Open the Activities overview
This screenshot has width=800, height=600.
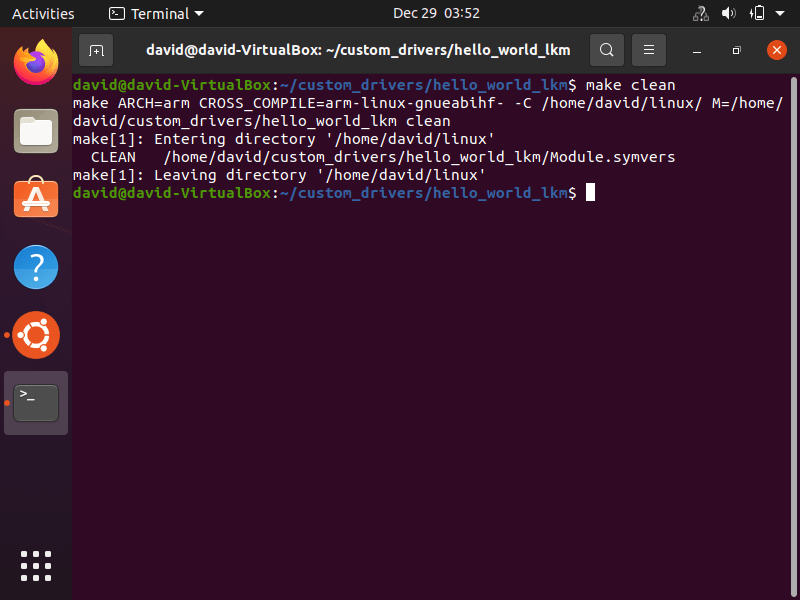point(43,13)
